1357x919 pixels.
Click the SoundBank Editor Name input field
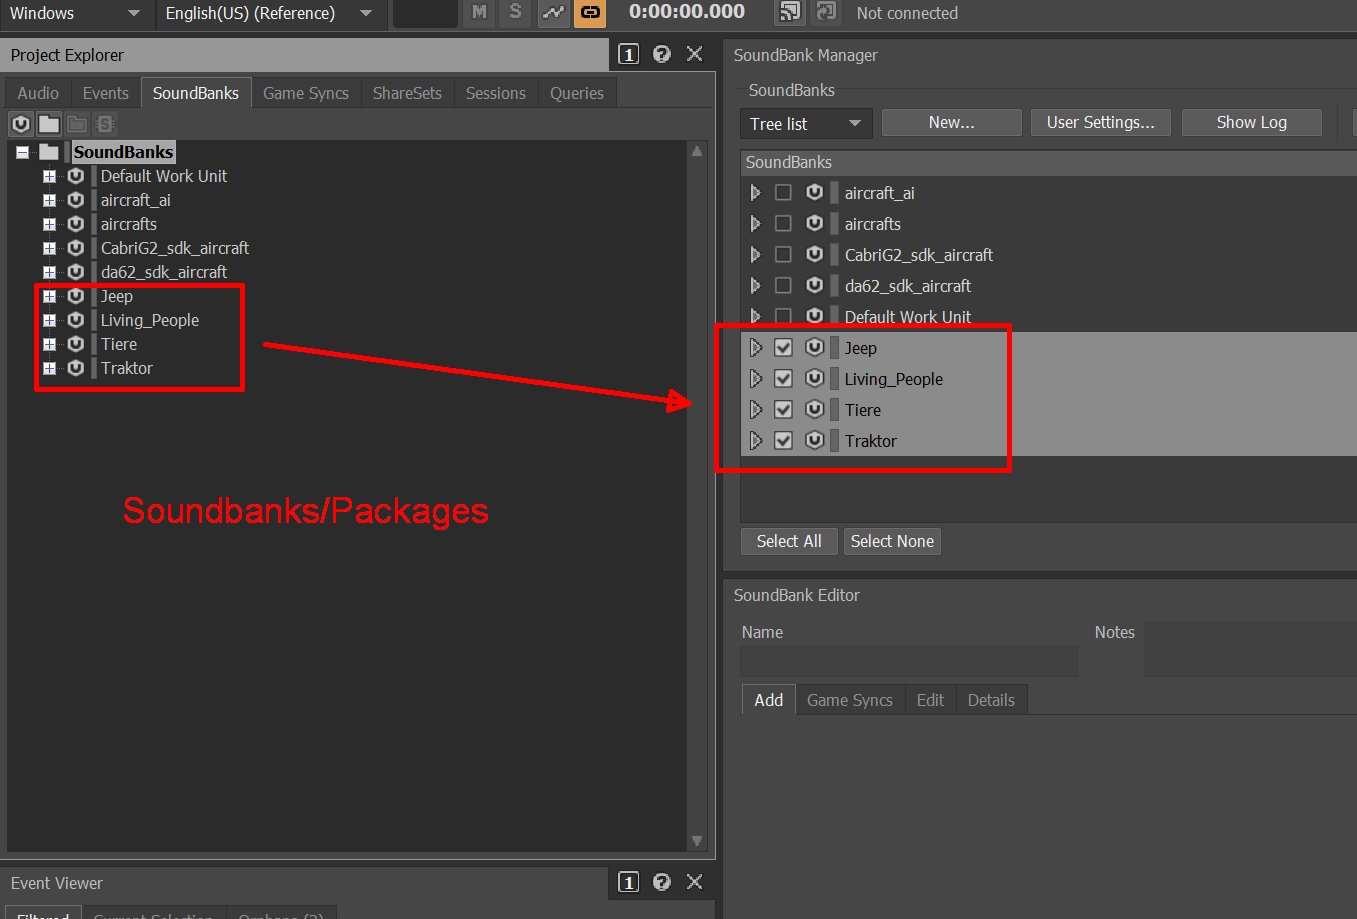click(x=909, y=661)
